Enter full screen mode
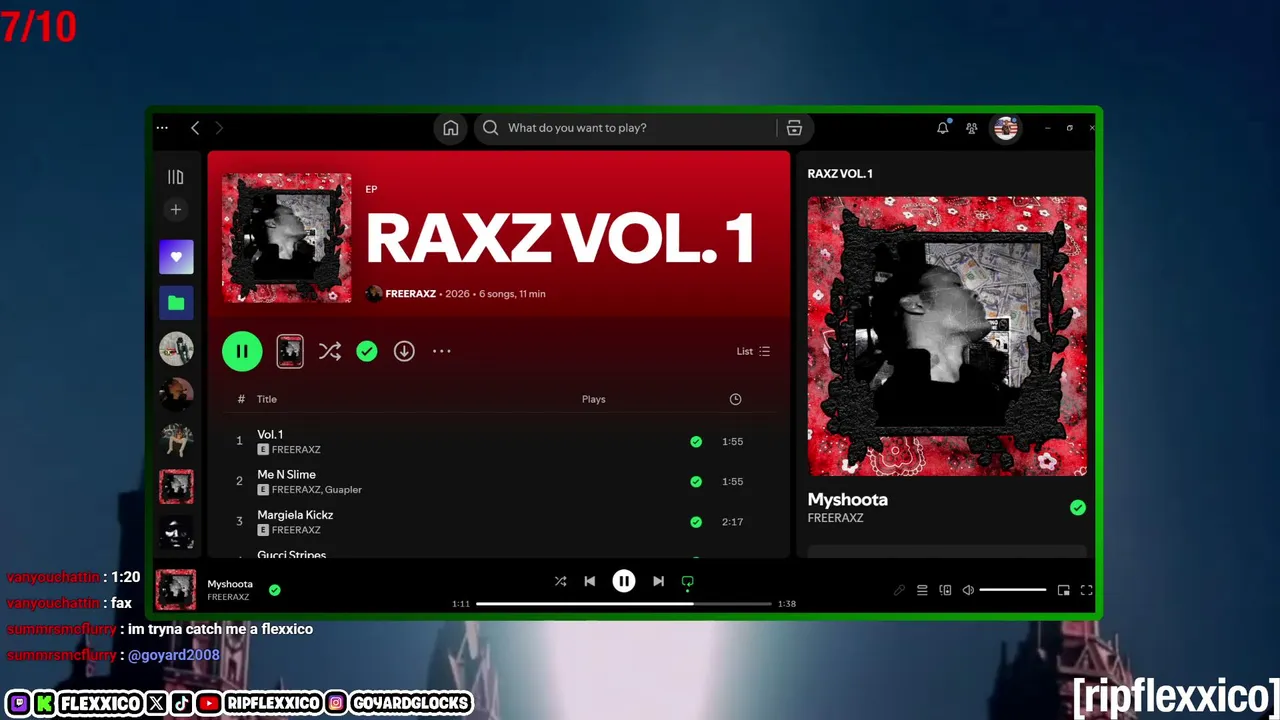 click(1086, 590)
